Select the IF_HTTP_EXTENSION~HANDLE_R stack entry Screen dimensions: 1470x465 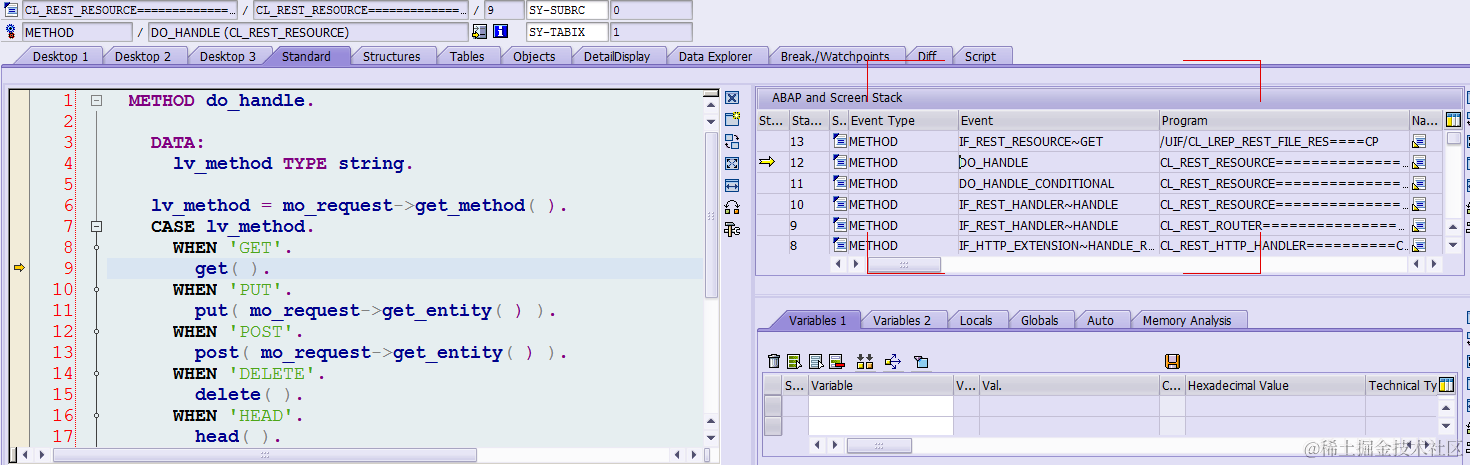tap(1059, 246)
